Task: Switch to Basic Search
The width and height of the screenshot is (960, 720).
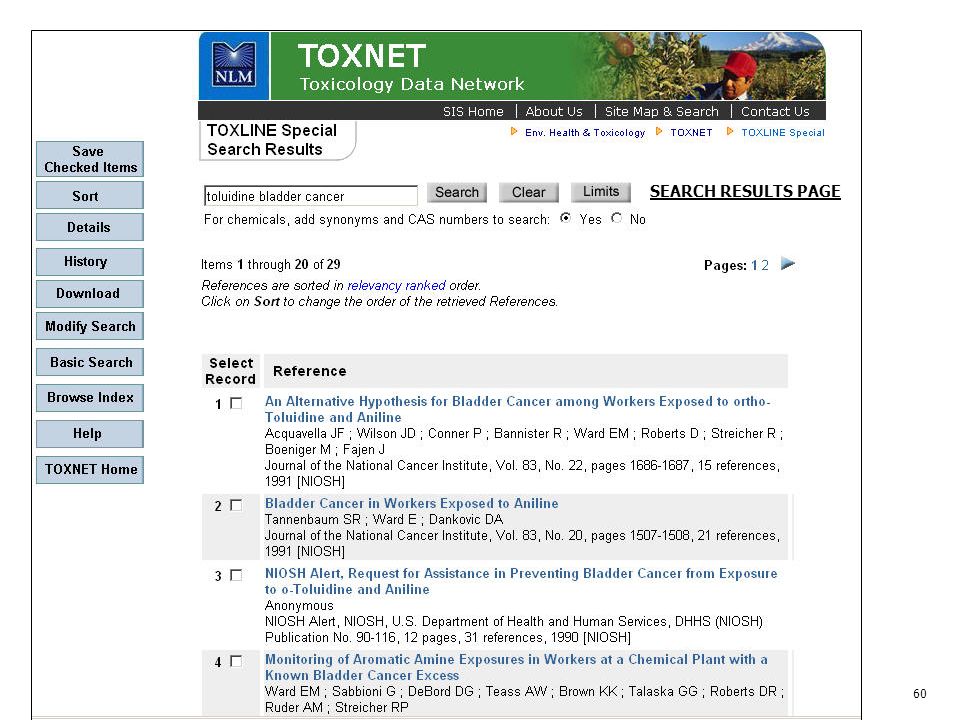Action: pyautogui.click(x=90, y=362)
